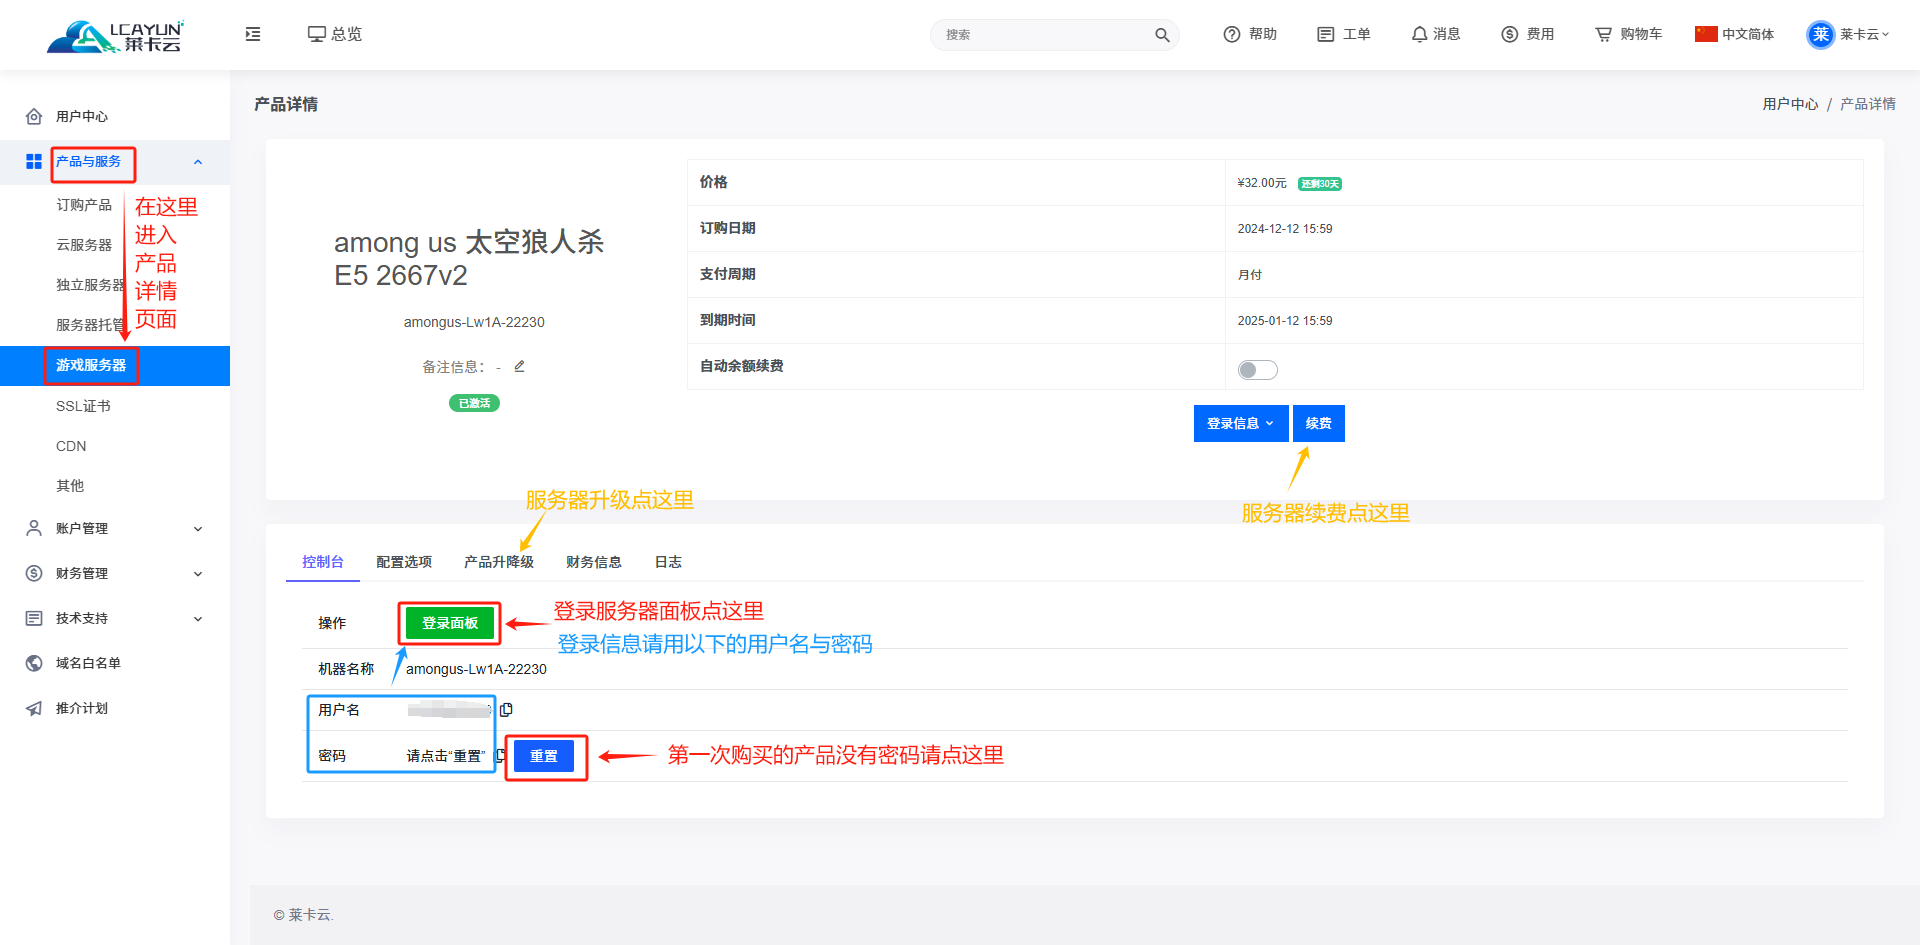Expand the 财务管理 chevron

click(198, 574)
